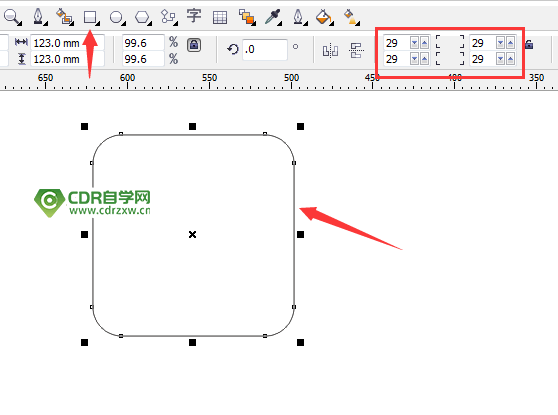Open the Outline Pen tool

coord(298,16)
